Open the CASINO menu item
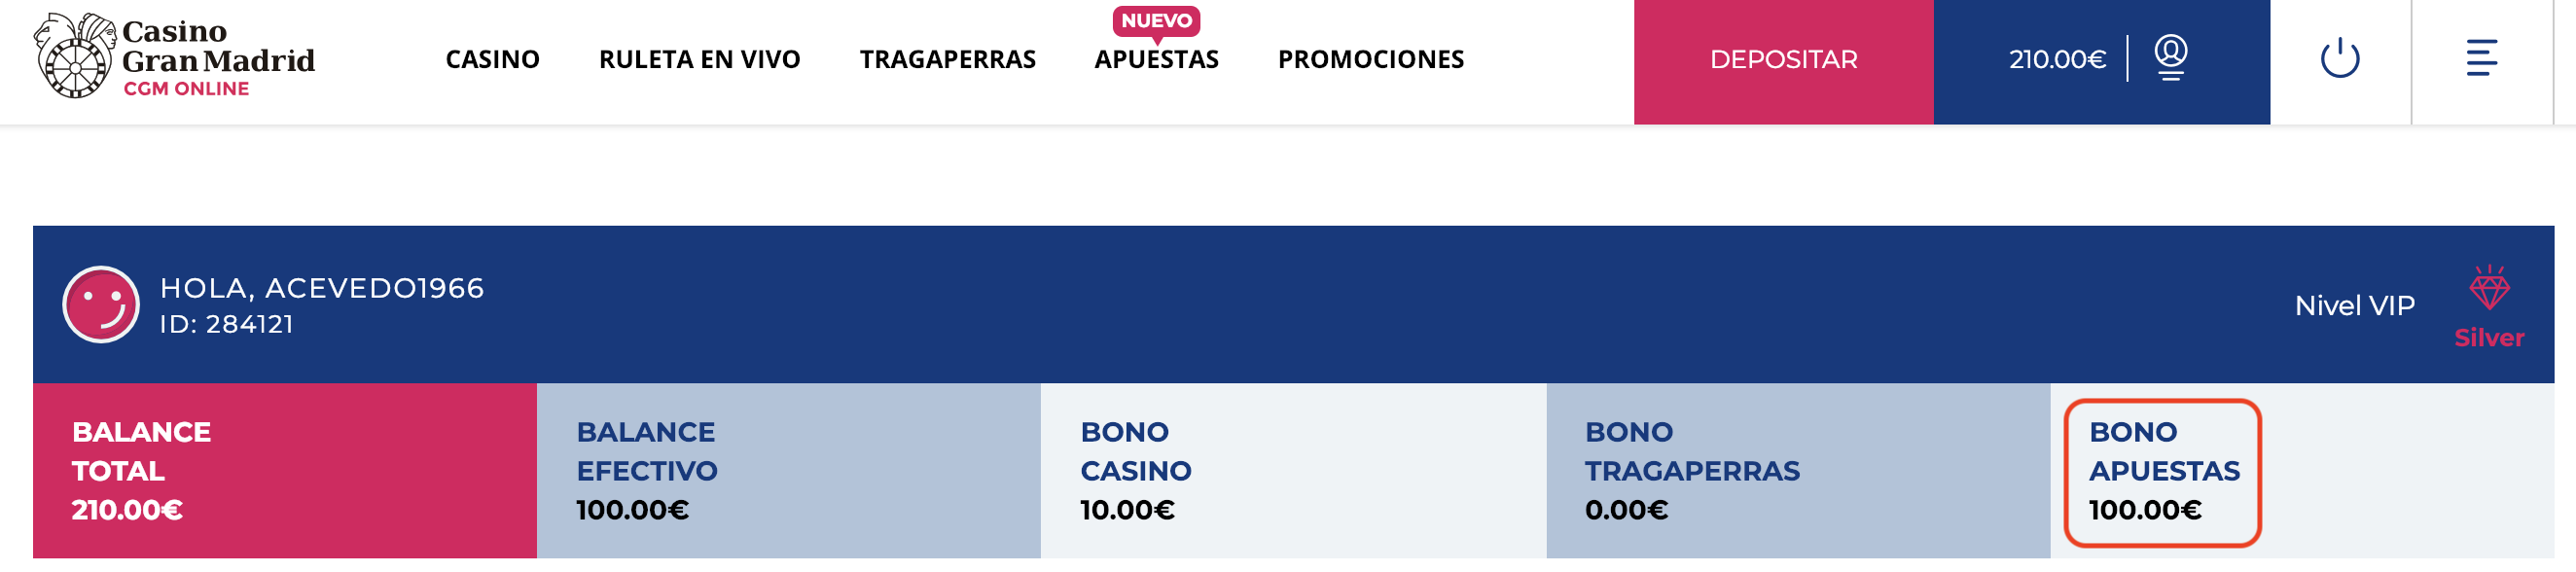 492,60
